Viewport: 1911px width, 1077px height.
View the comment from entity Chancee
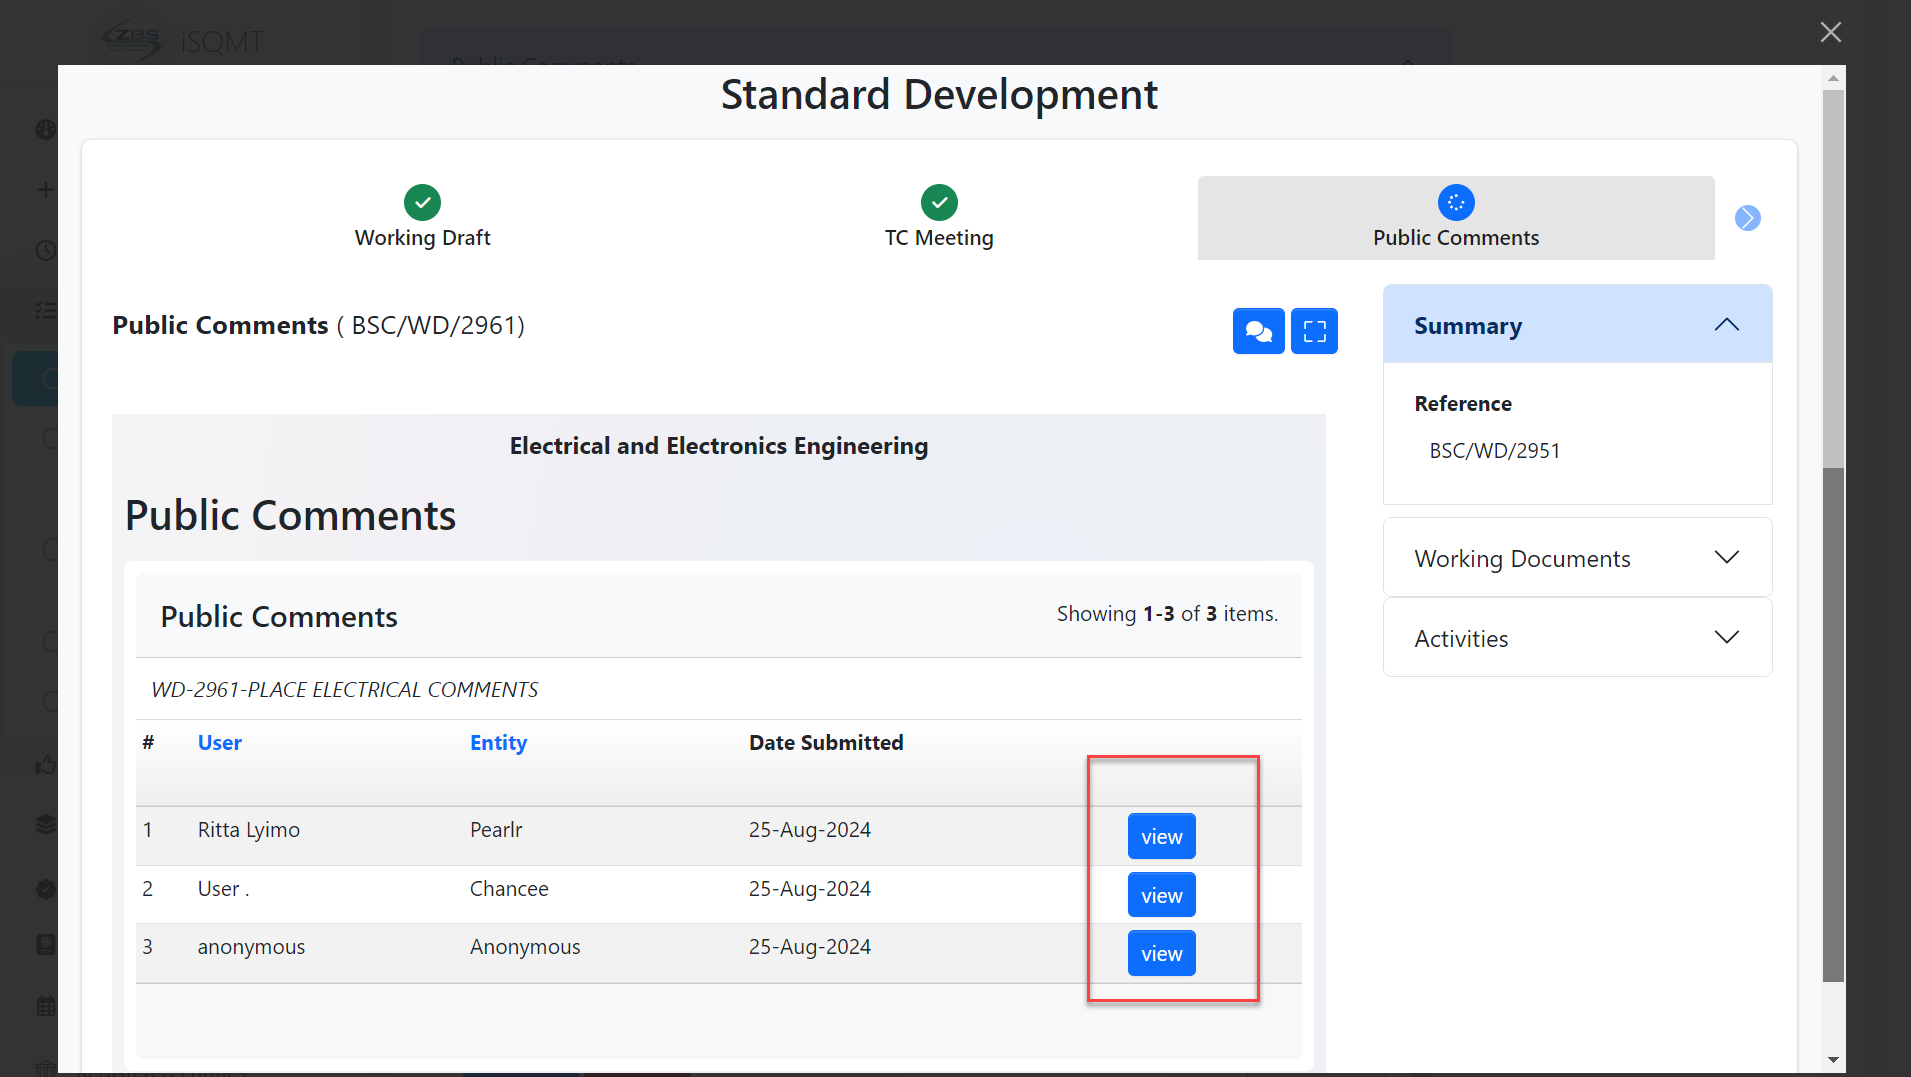click(1161, 895)
